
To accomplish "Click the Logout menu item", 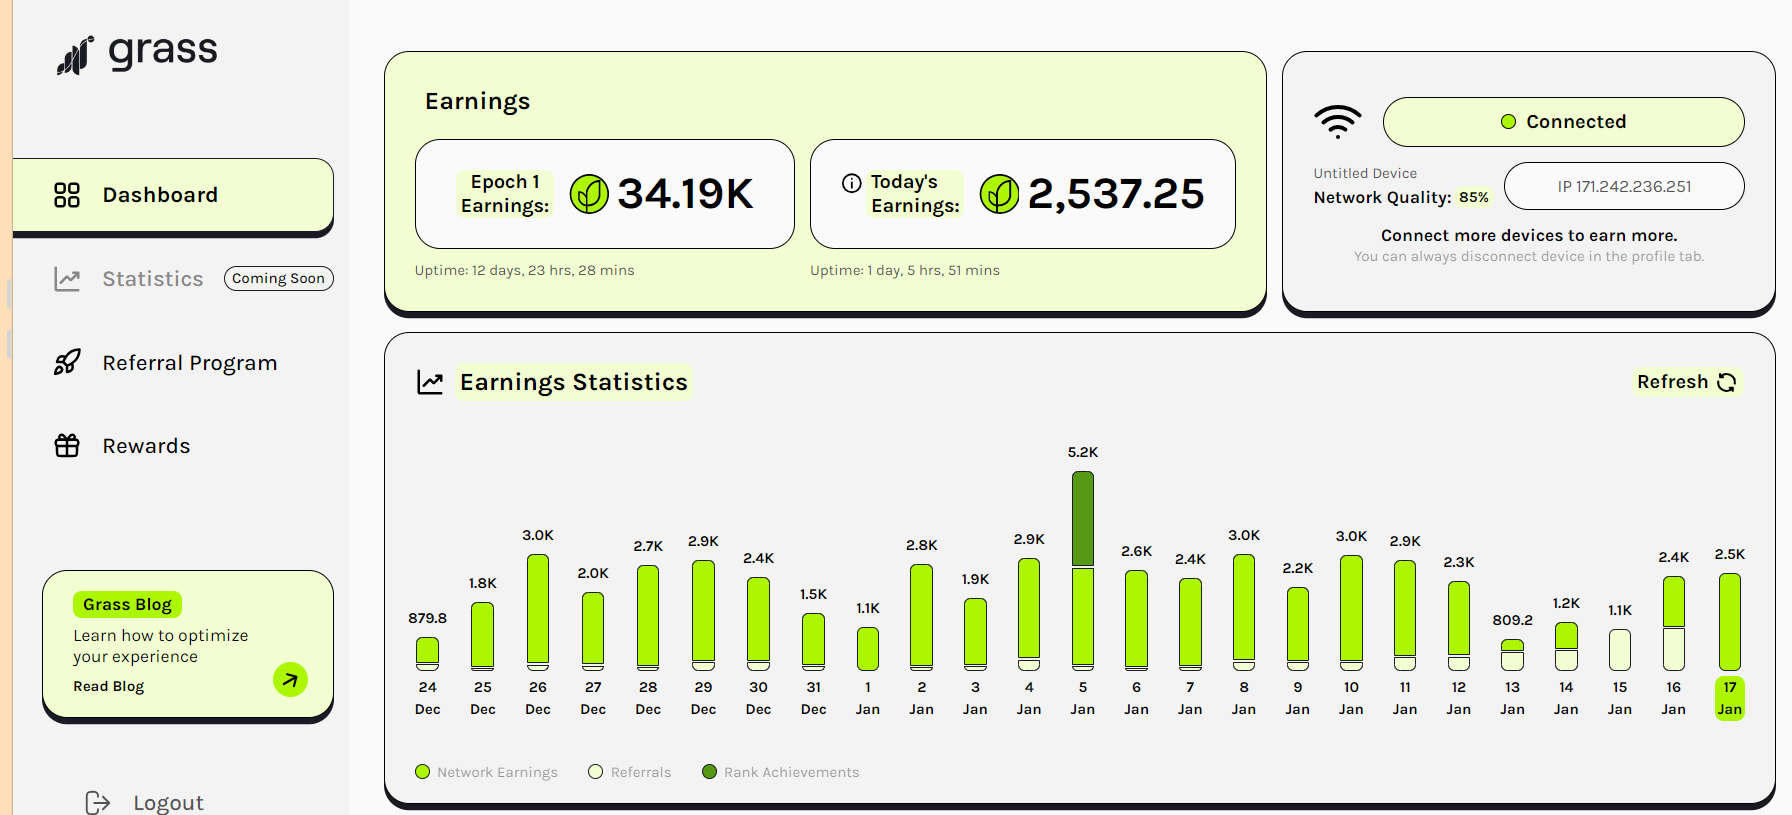I will click(168, 802).
